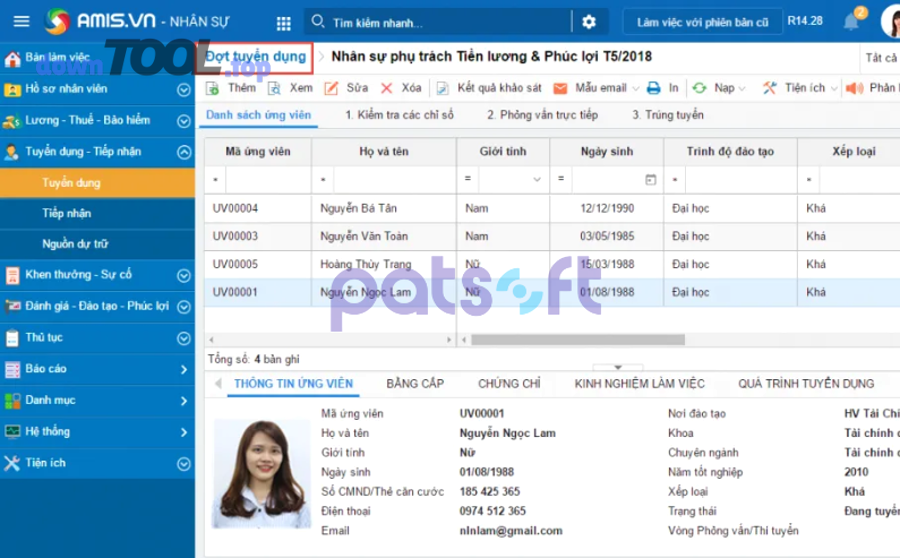The height and width of the screenshot is (558, 900).
Task: Open the hamburger menu icon
Action: click(21, 22)
